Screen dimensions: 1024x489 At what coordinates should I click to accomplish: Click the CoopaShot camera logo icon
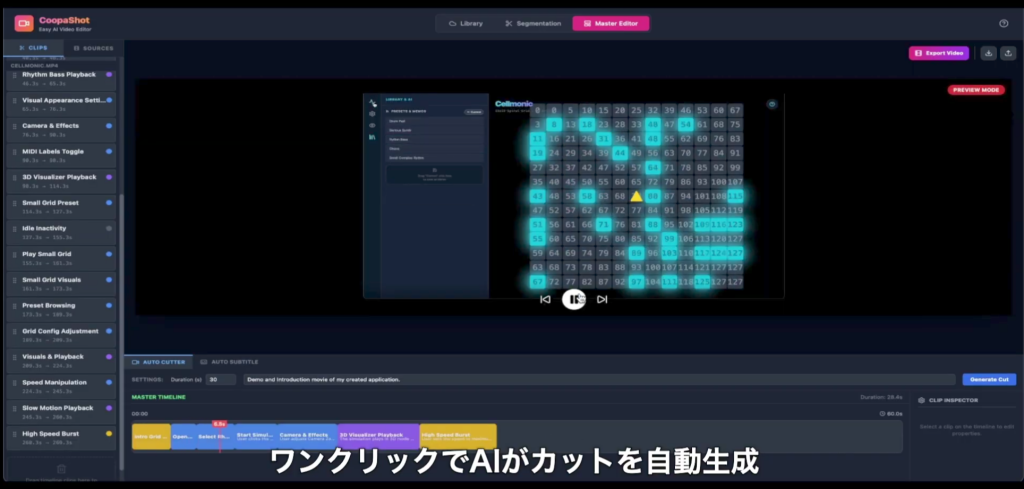tap(23, 23)
